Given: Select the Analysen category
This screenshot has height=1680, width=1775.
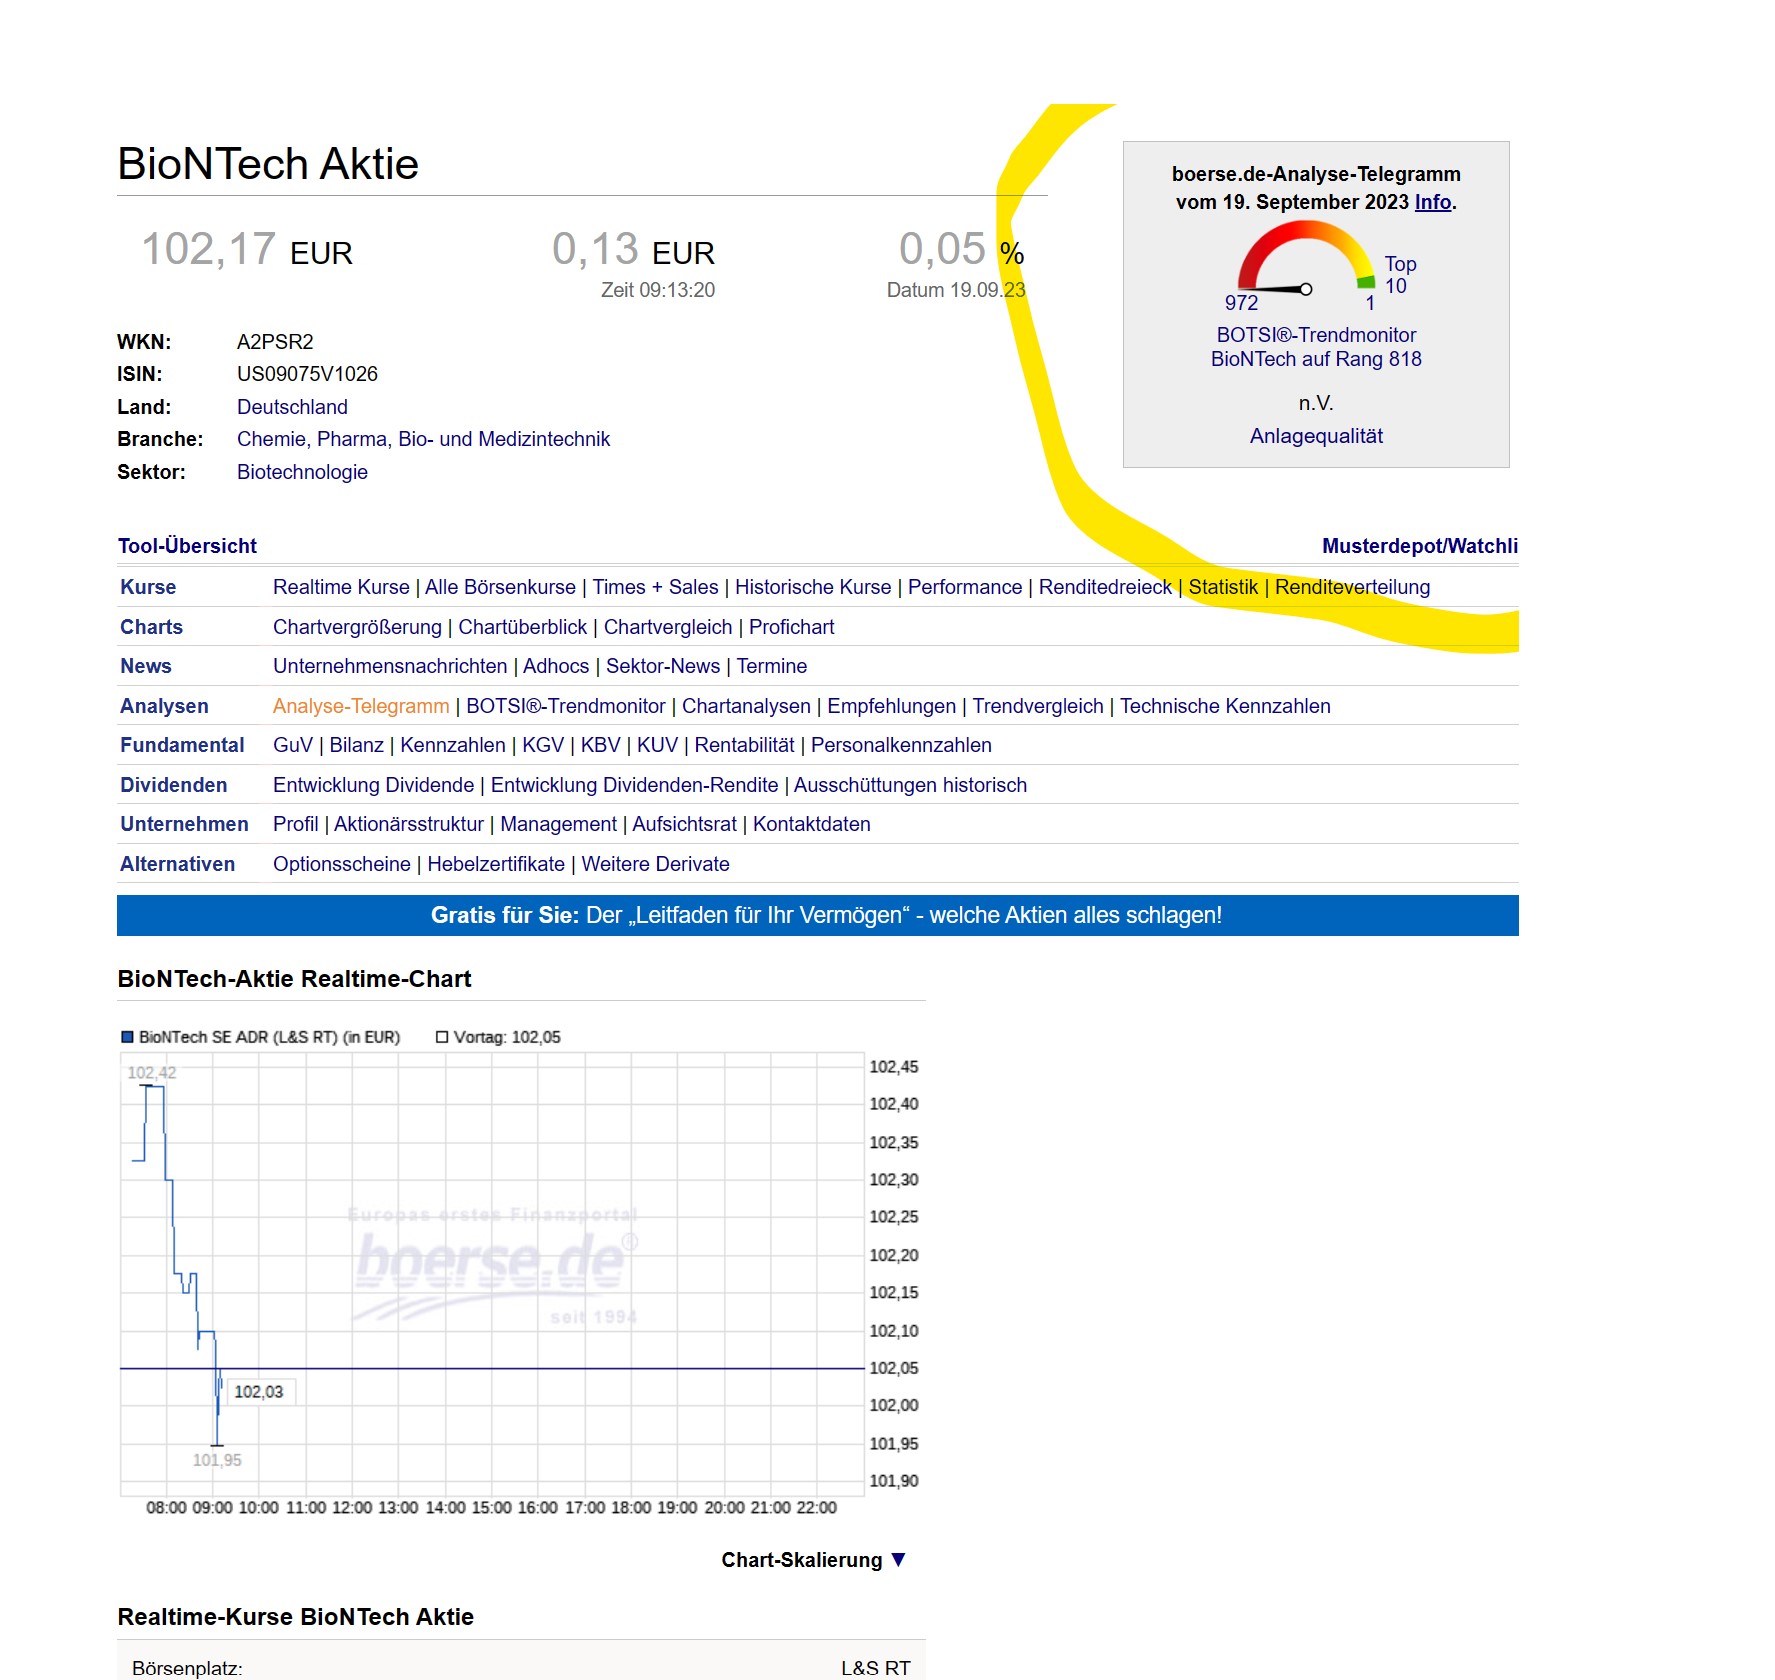Looking at the screenshot, I should 164,706.
